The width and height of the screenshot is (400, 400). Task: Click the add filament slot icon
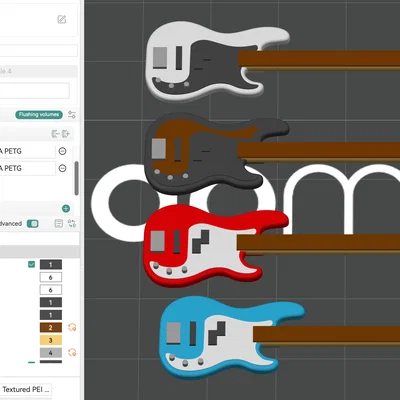point(66,134)
